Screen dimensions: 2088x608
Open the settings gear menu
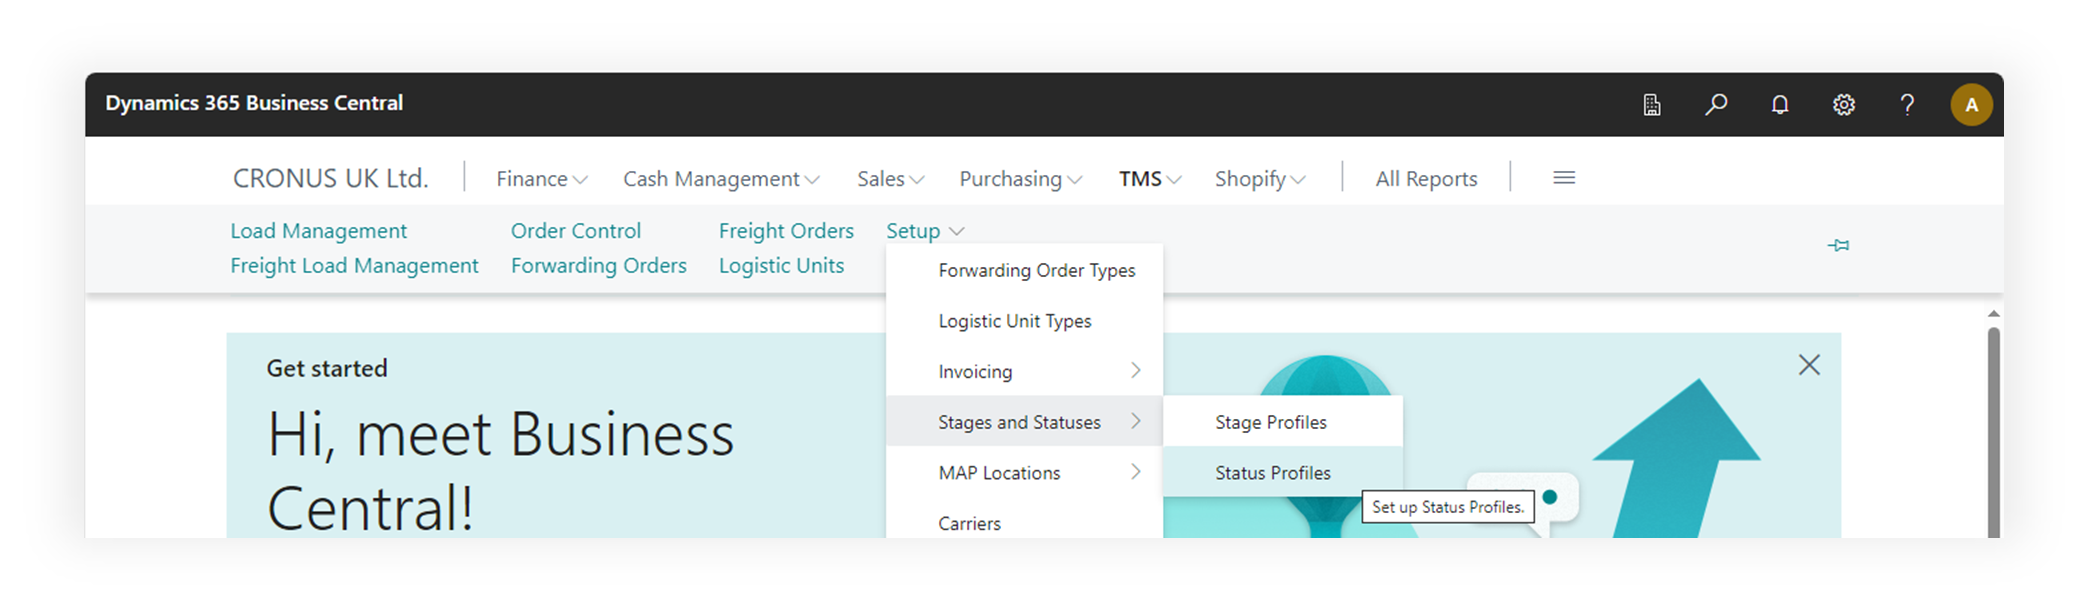point(1844,104)
